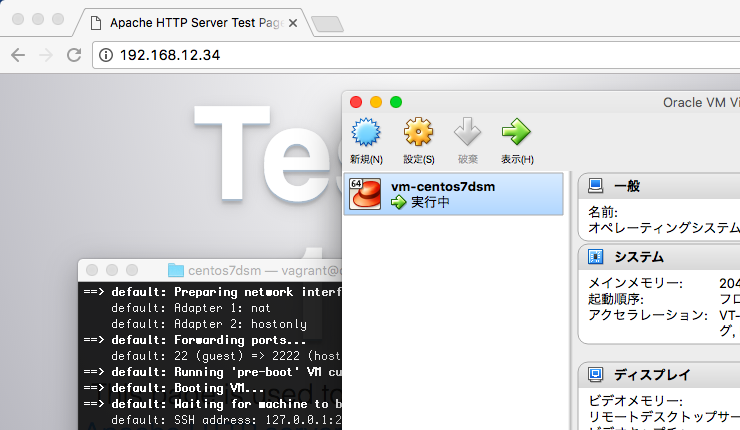Click the site info icon in address bar

click(x=106, y=55)
